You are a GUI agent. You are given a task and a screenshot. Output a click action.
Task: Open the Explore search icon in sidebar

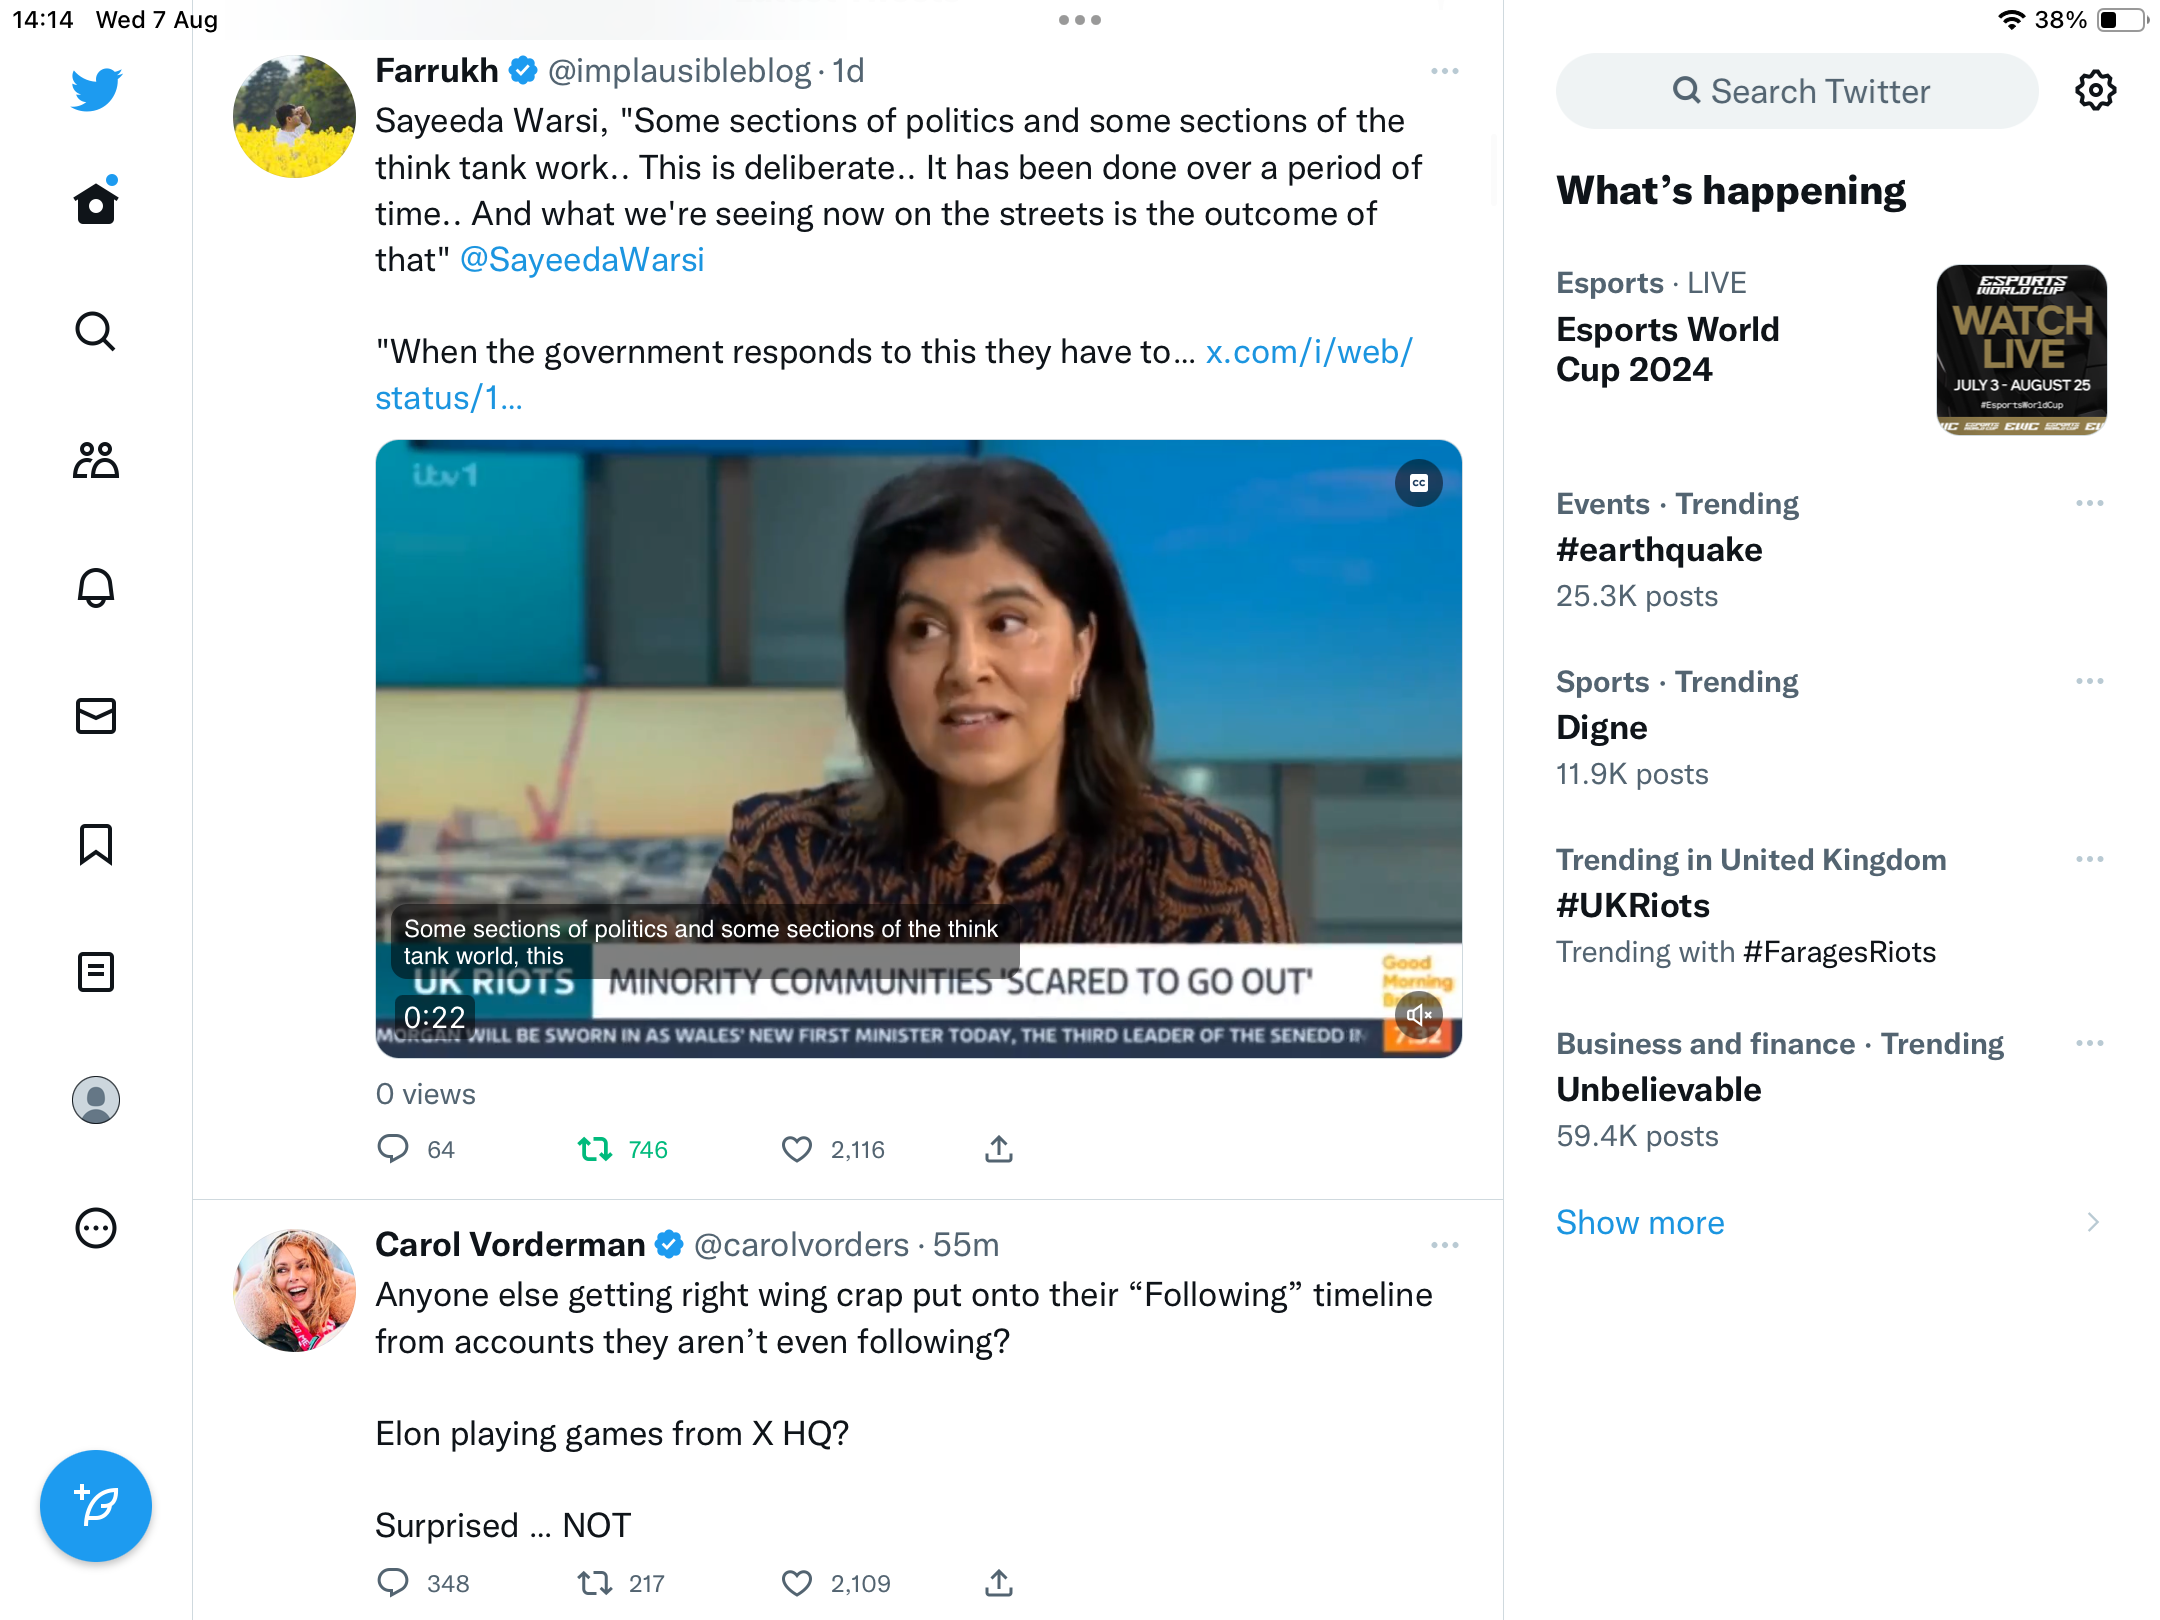(96, 332)
